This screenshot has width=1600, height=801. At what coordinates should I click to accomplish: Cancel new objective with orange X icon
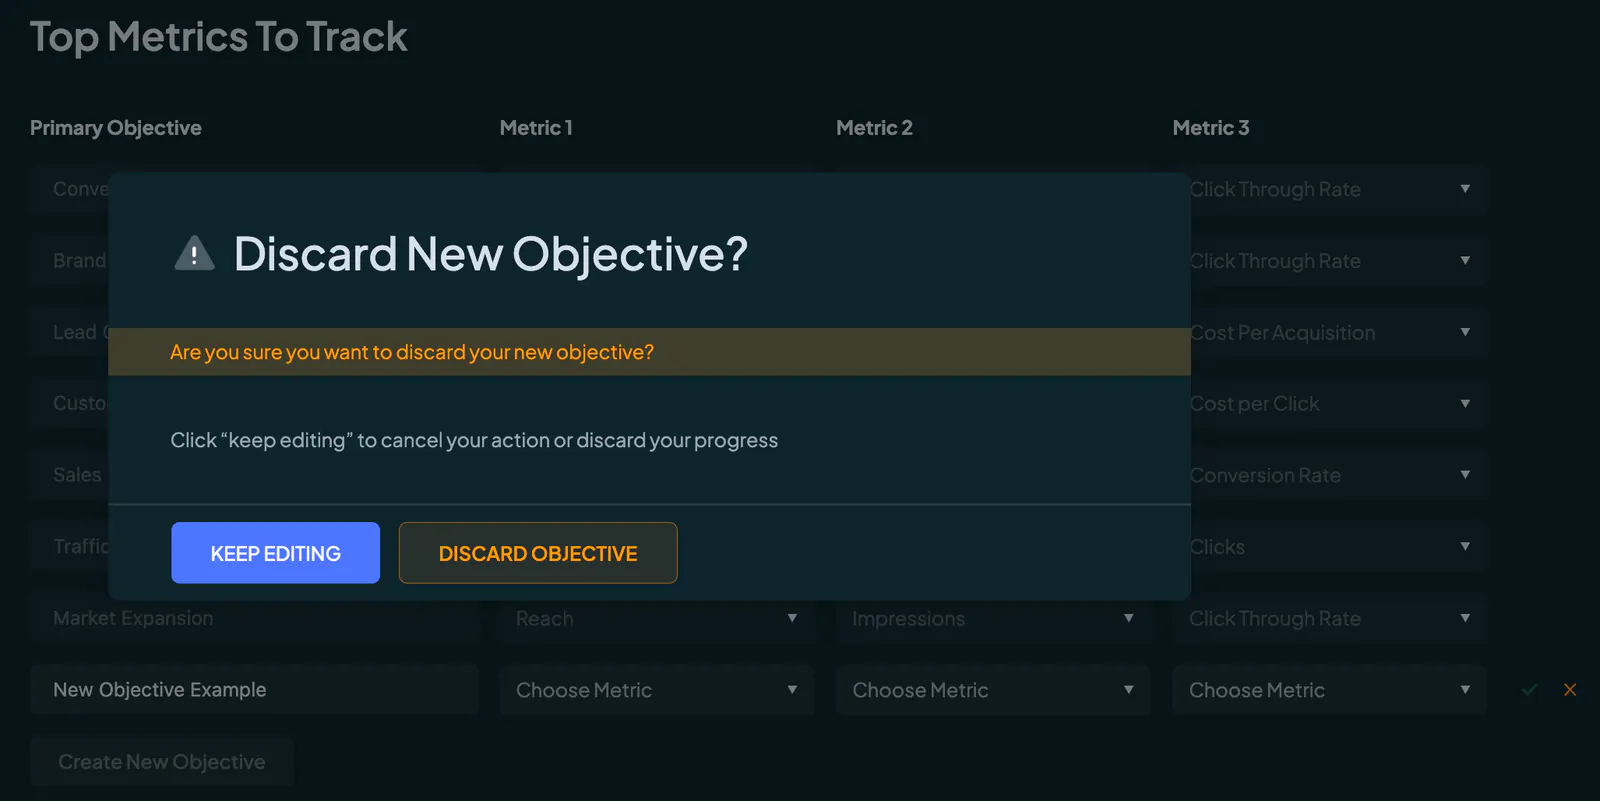[x=1570, y=690]
